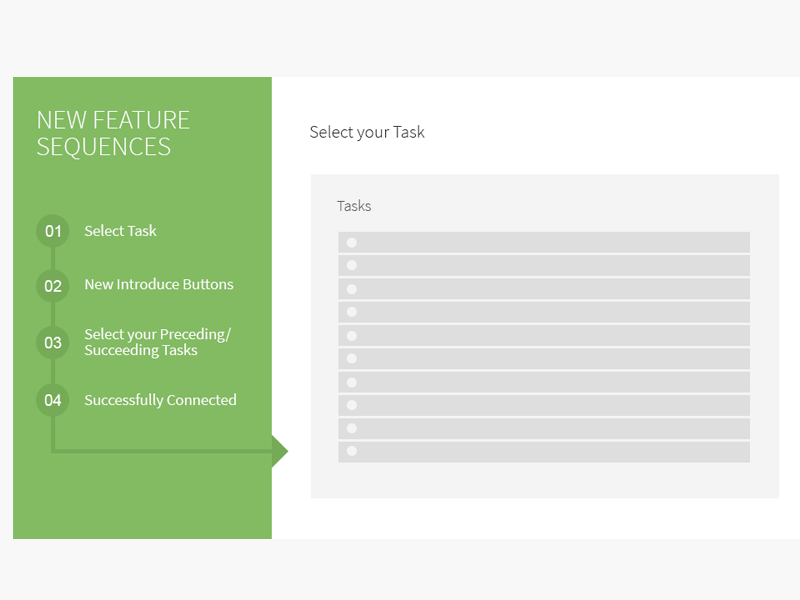
Task: Click the bullet icon on the first task row
Action: [351, 242]
